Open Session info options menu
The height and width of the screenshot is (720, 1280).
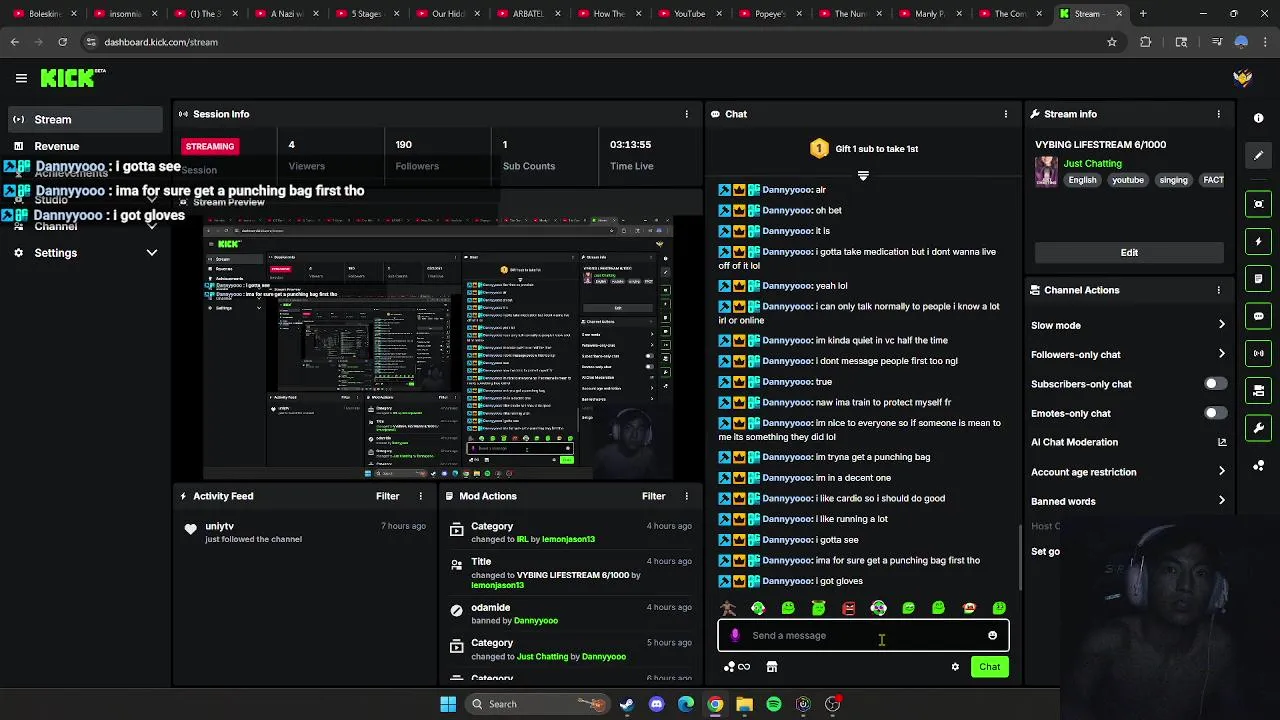click(686, 114)
